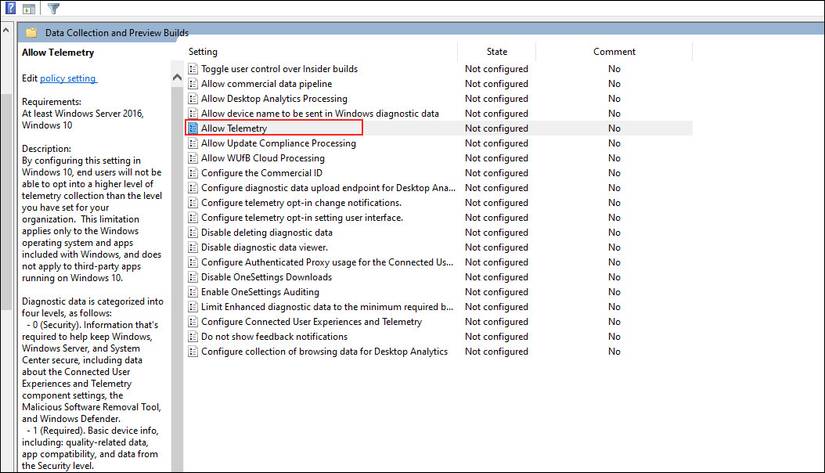825x473 pixels.
Task: Select Limit Enhanced diagnostic data setting
Action: tap(327, 307)
